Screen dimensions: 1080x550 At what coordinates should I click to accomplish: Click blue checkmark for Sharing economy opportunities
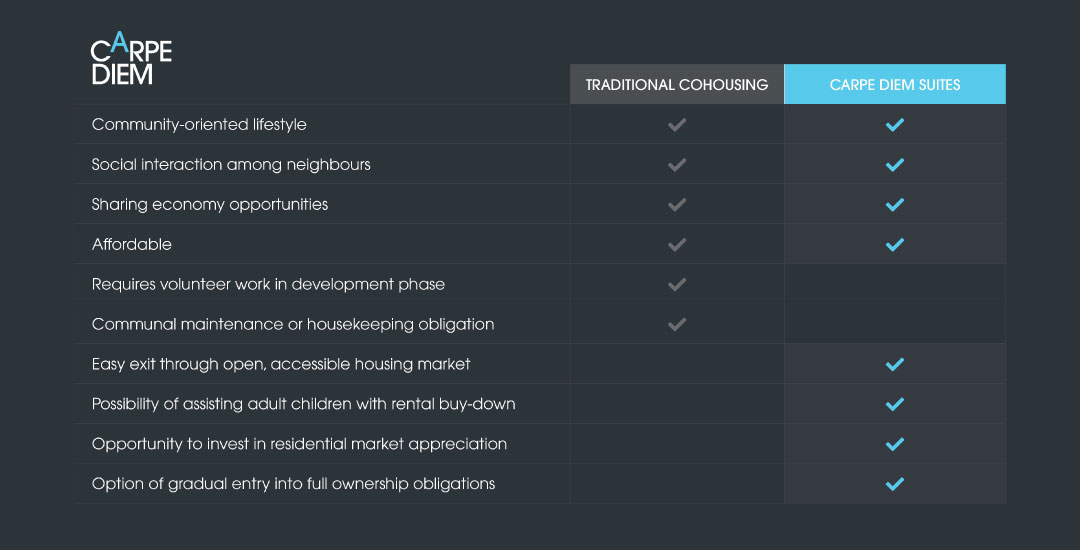pyautogui.click(x=894, y=204)
